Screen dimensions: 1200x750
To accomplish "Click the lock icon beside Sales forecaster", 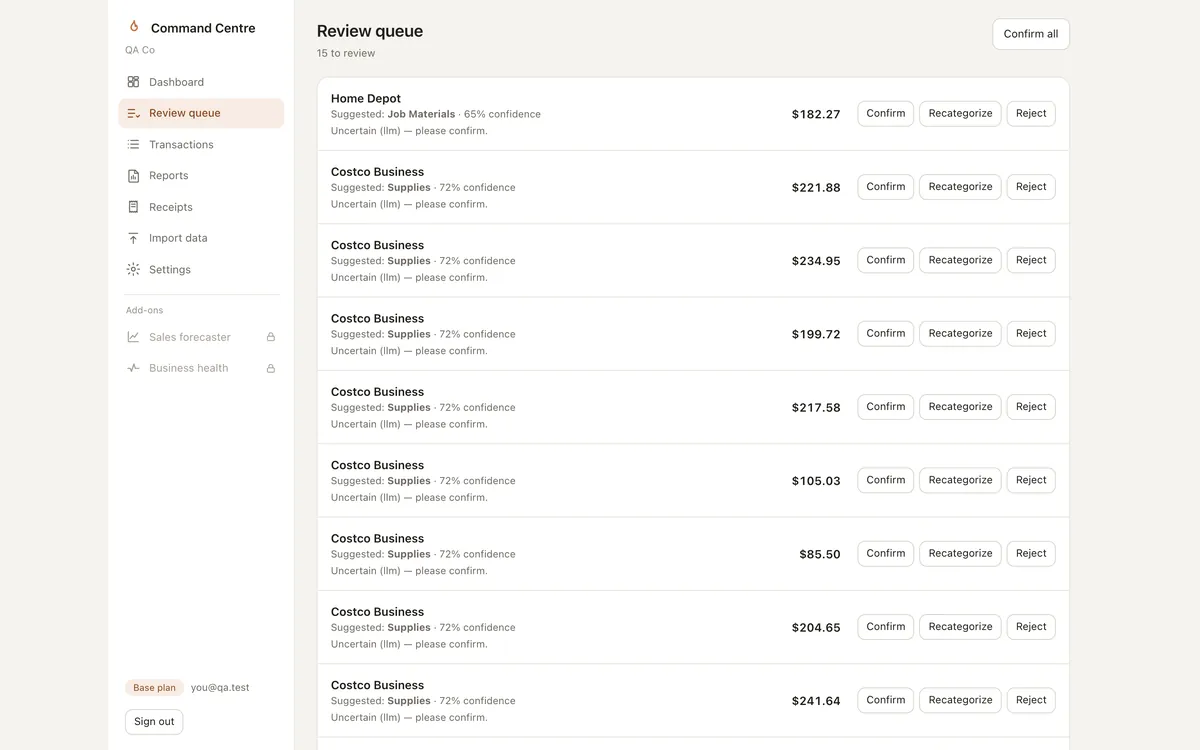I will click(x=270, y=337).
